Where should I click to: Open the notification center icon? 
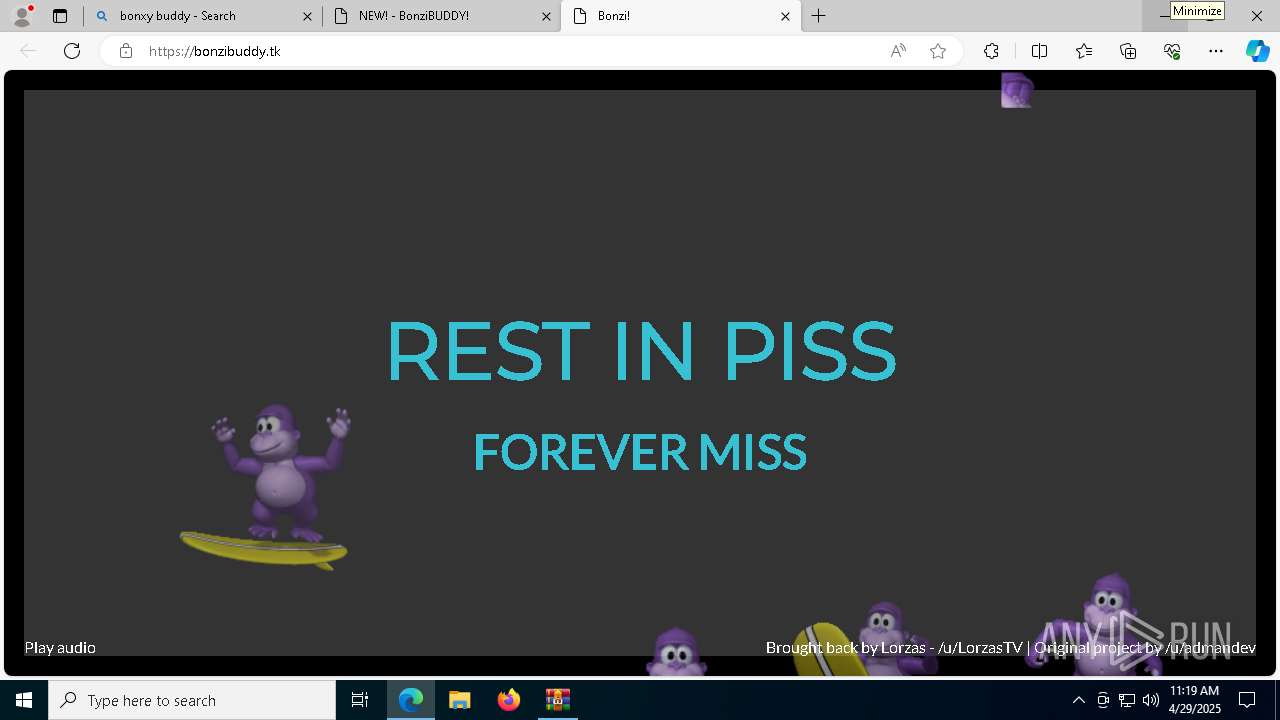coord(1247,700)
